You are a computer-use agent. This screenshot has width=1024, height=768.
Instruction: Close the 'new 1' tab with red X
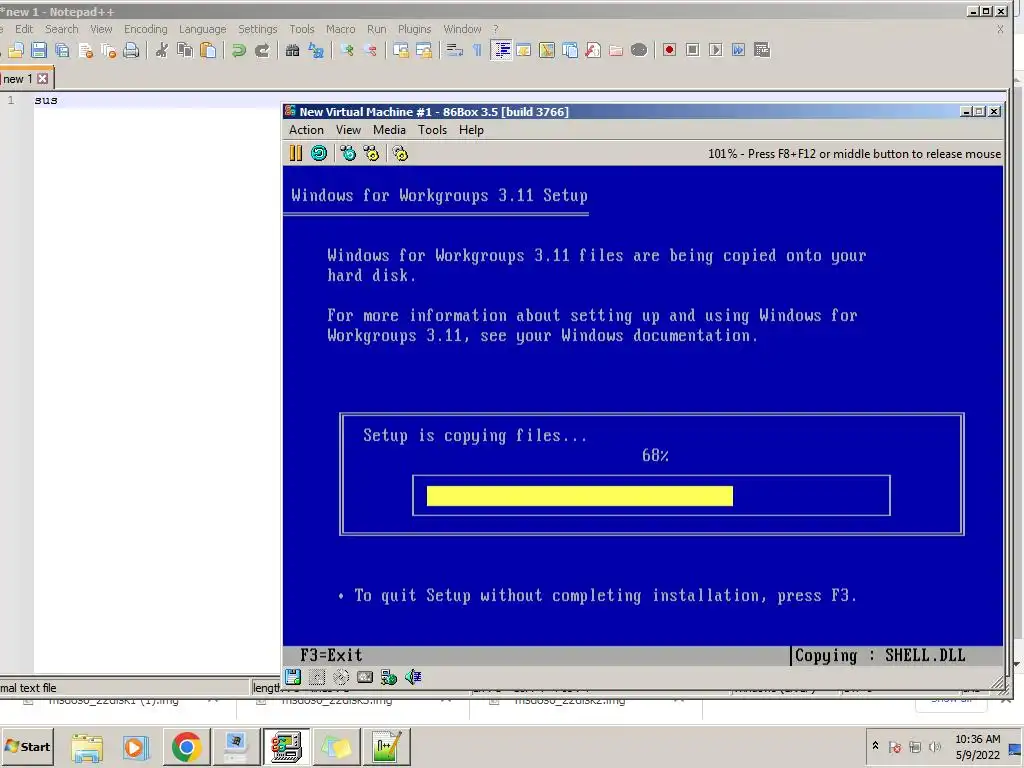click(x=42, y=79)
